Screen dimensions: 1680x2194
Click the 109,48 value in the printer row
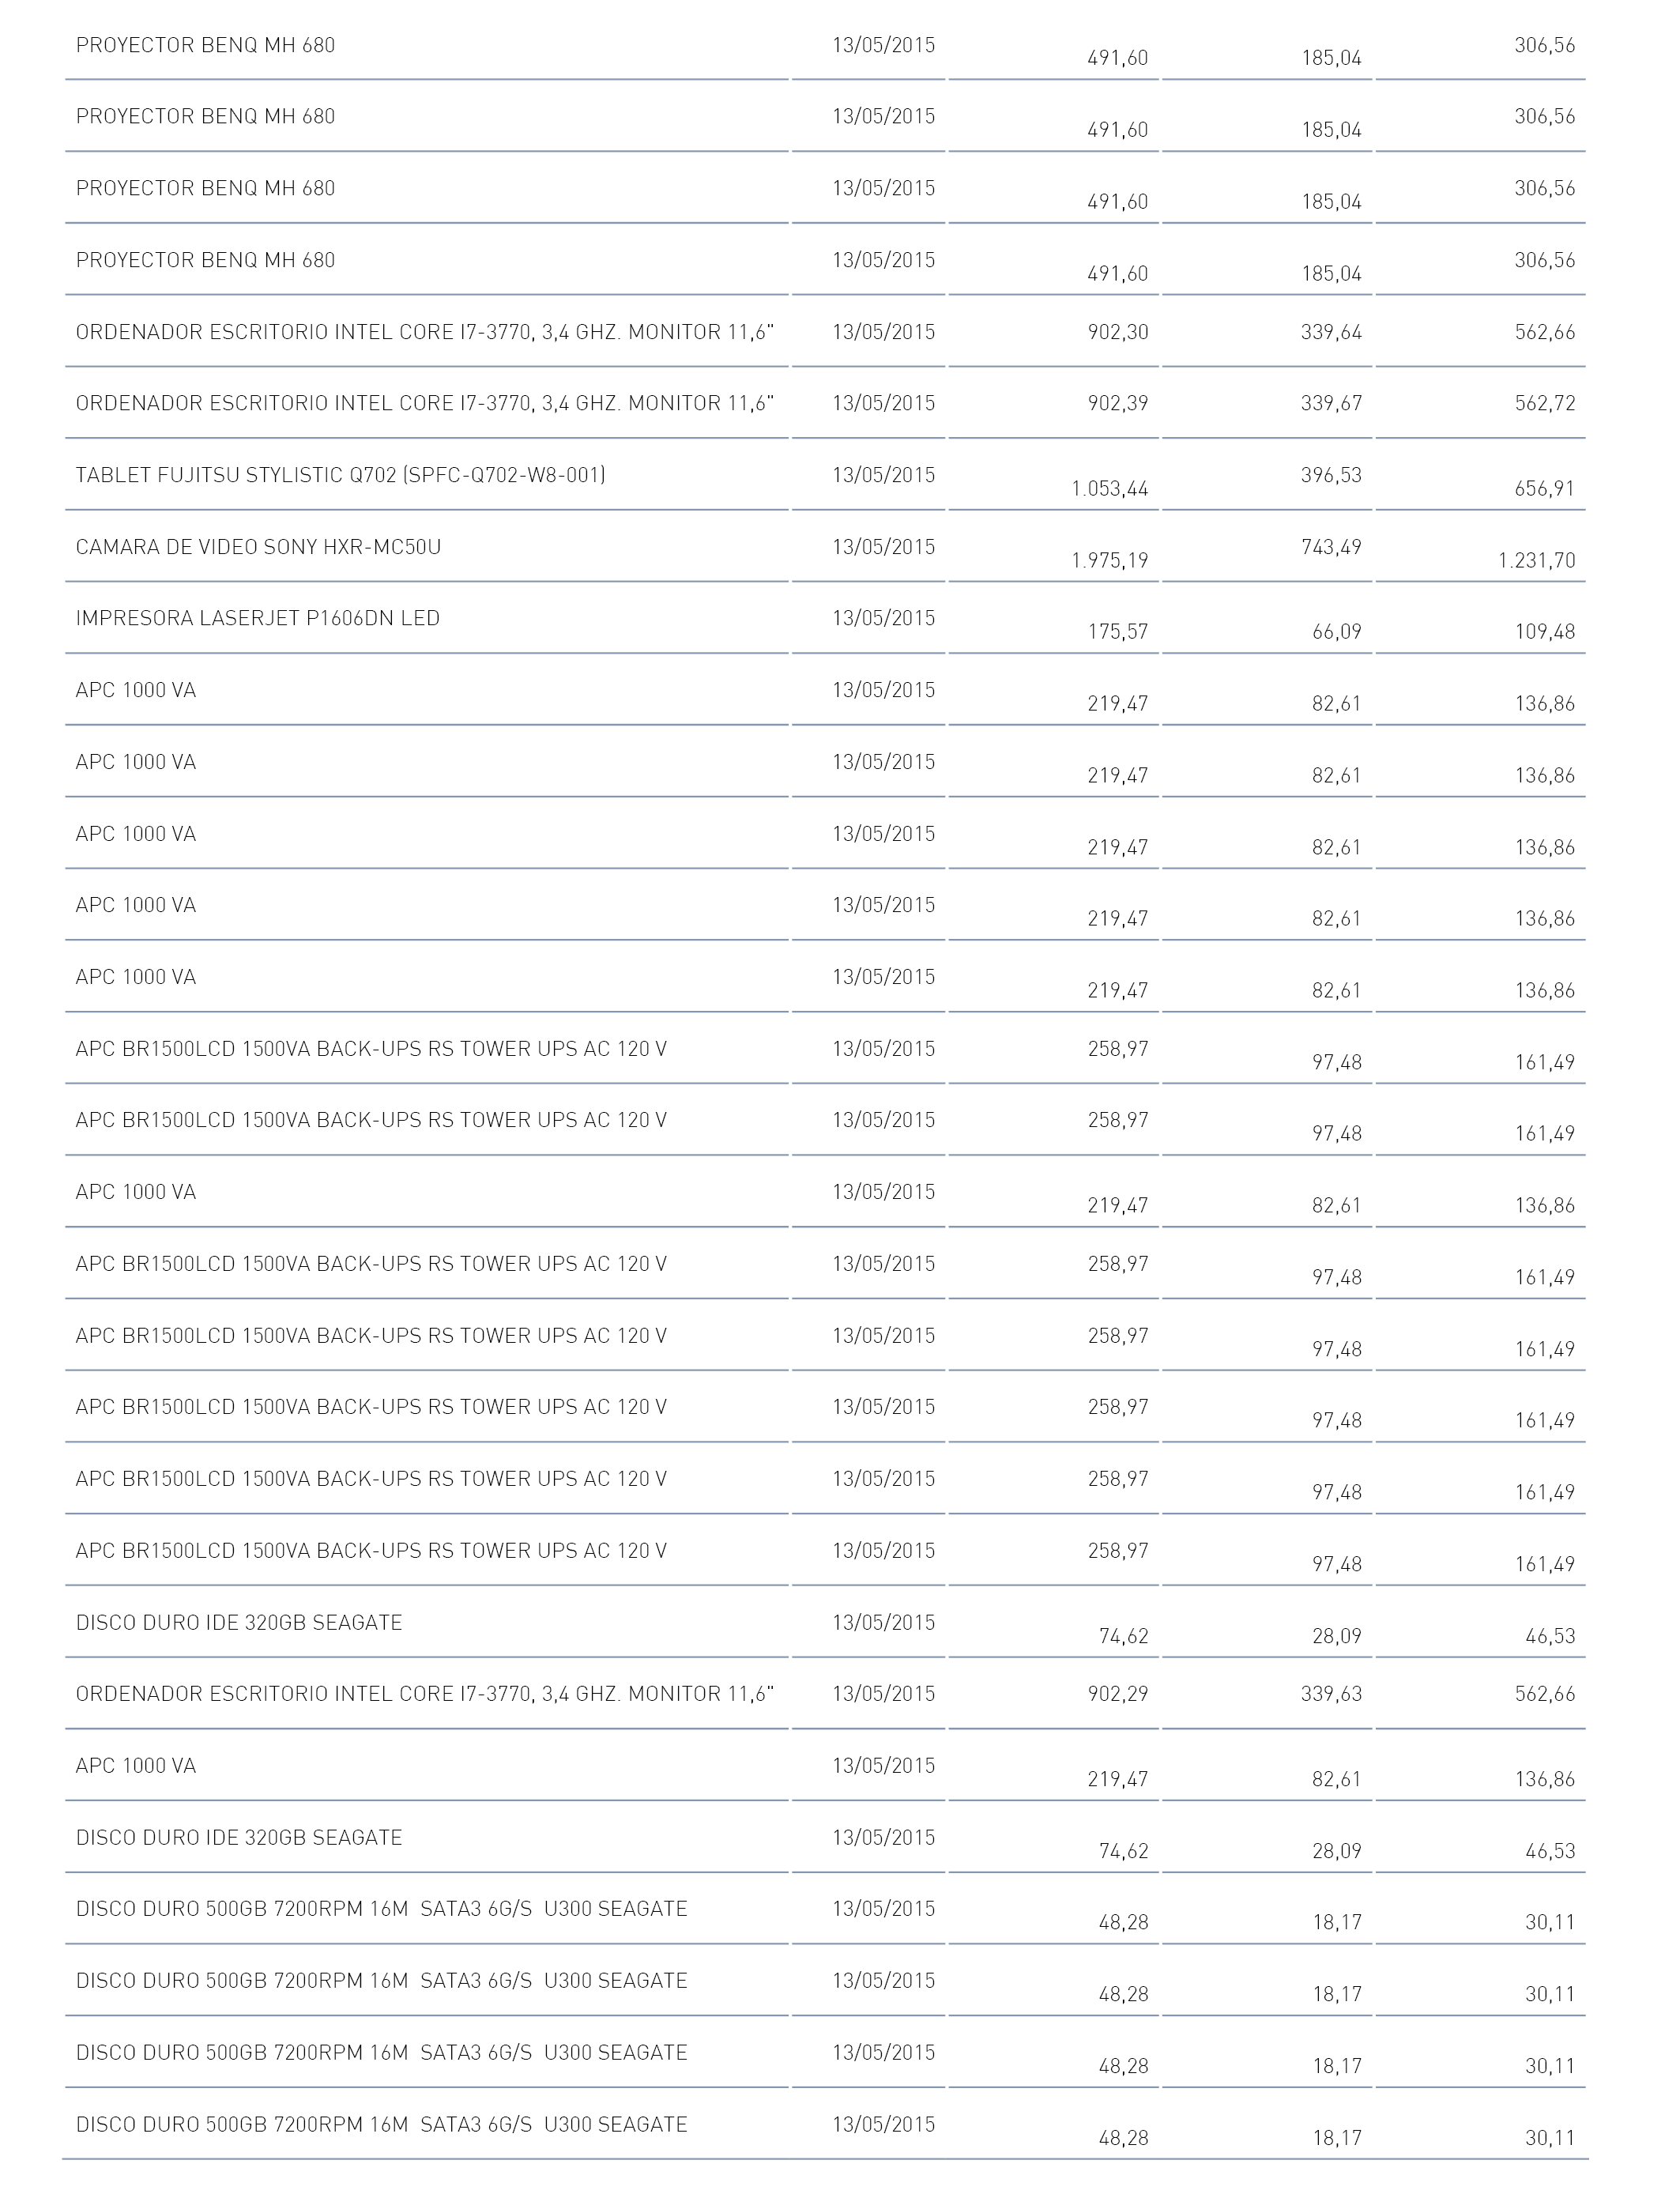1545,632
